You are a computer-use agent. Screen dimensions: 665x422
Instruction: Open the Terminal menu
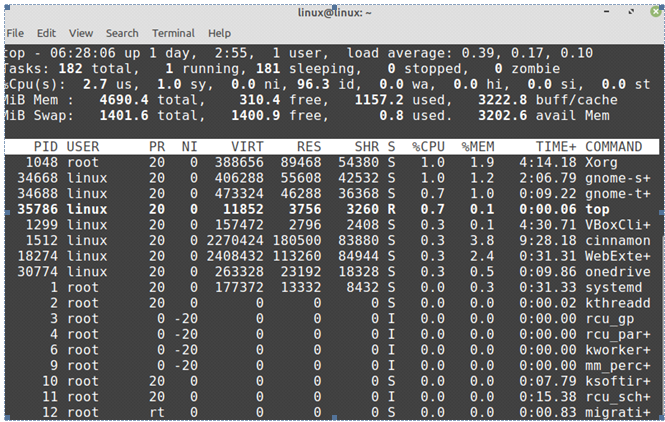[x=173, y=33]
